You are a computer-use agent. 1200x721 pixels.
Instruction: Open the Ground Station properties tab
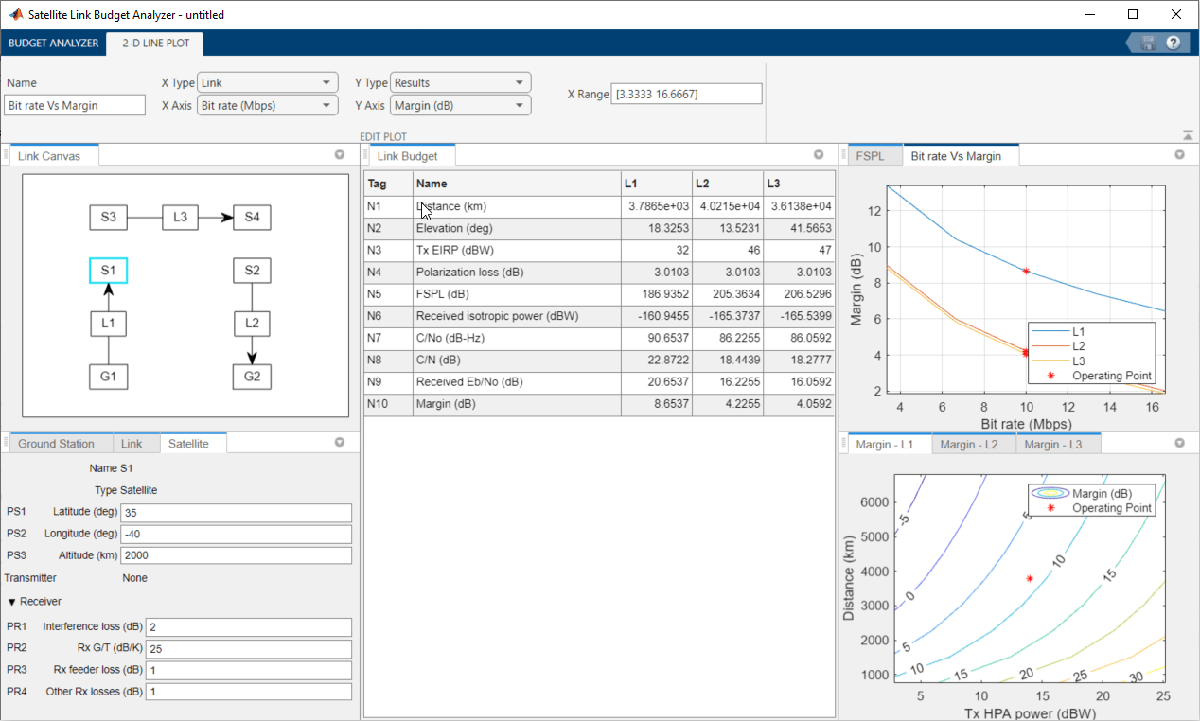click(56, 444)
